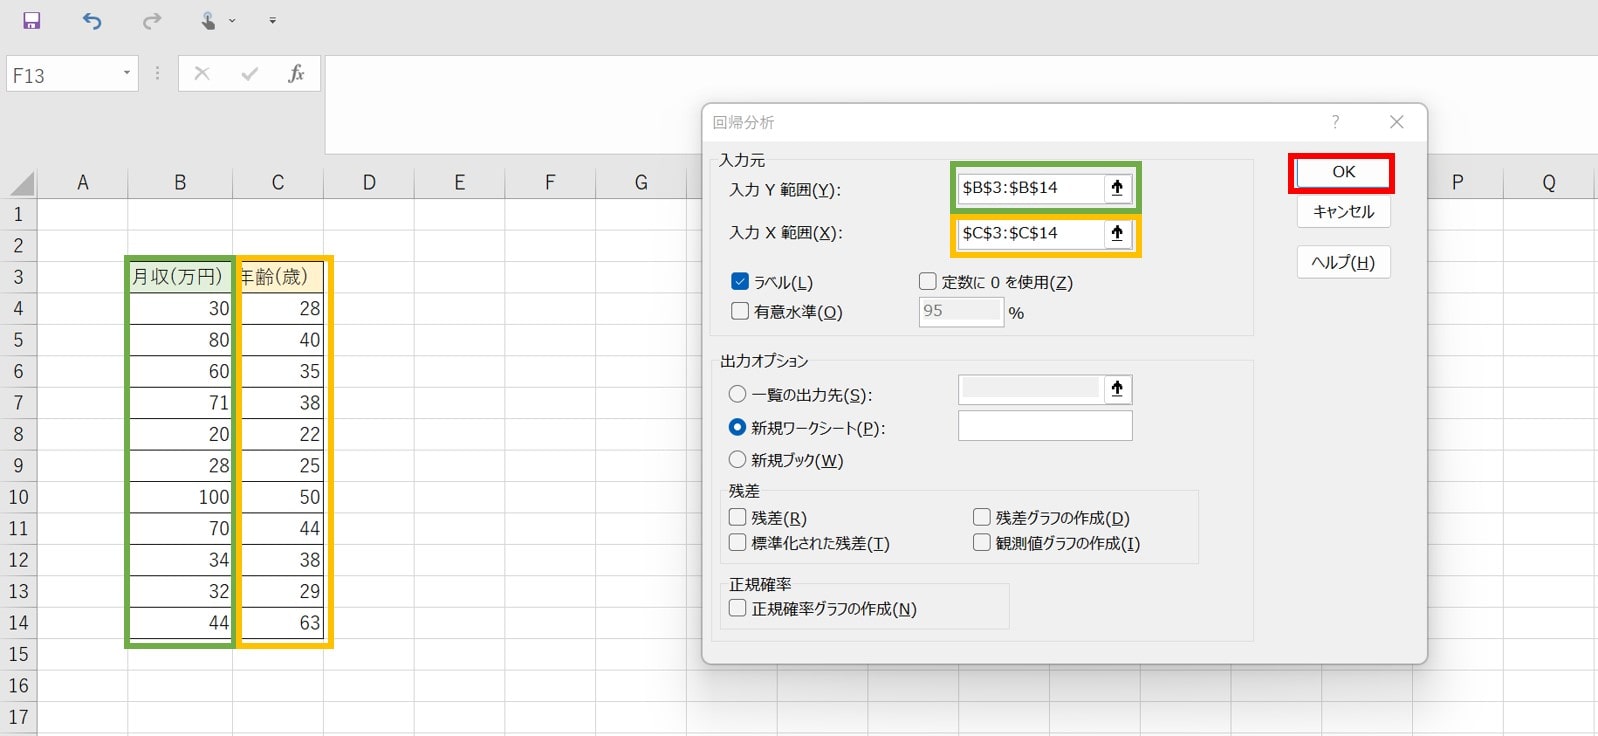
Task: Click cell with value 22
Action: point(278,434)
